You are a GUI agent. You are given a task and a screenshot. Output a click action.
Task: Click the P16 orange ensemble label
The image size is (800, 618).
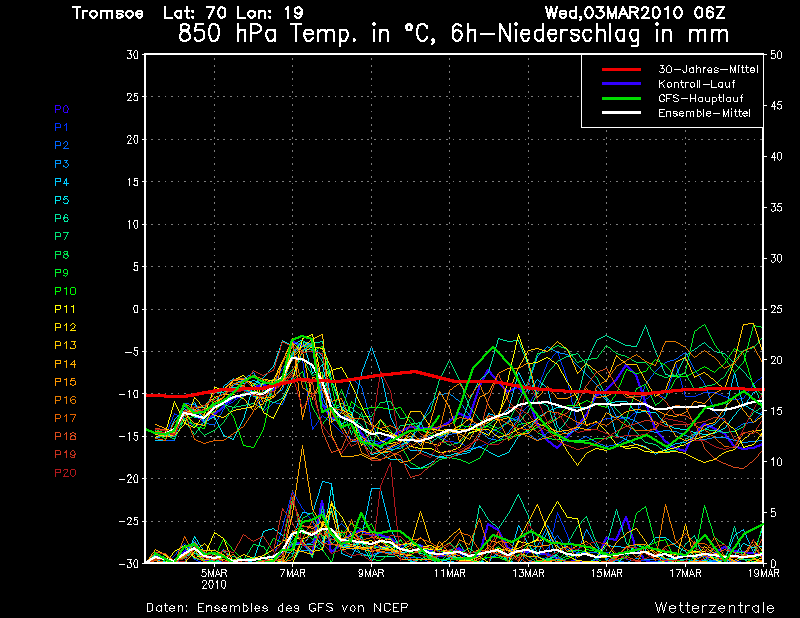(x=65, y=400)
